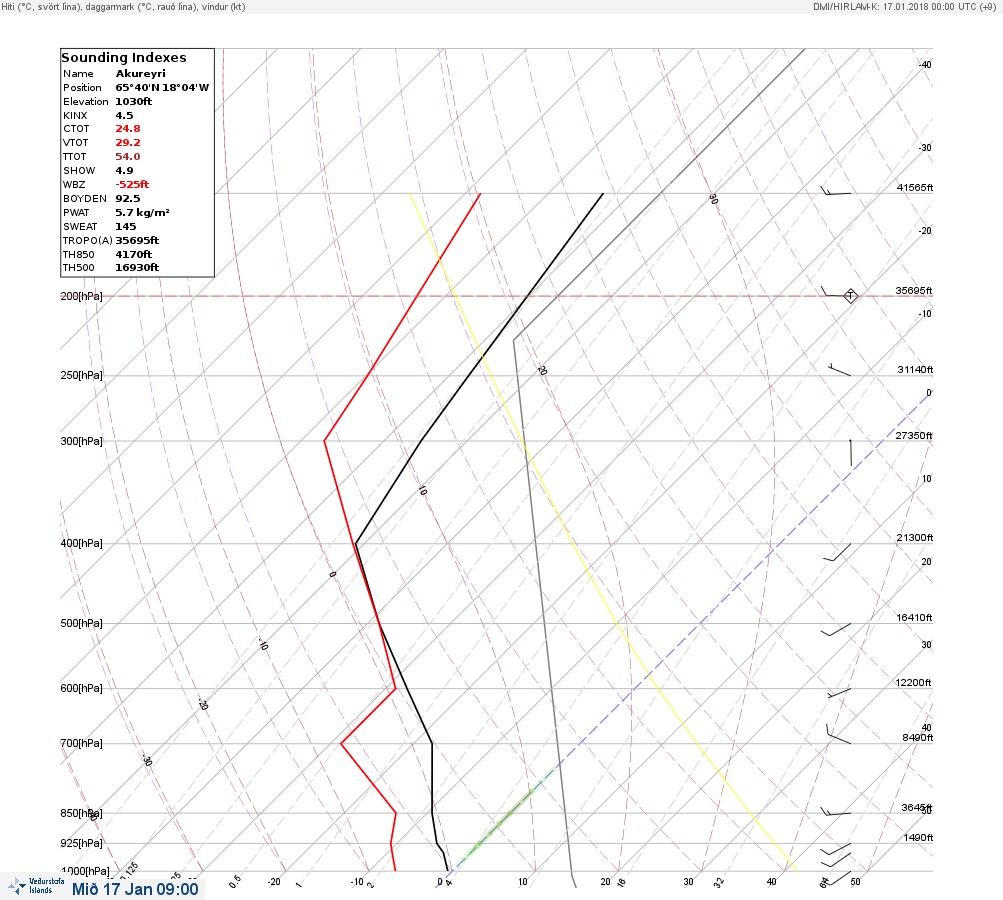1003x900 pixels.
Task: Click the SWEAT value '145'
Action: (x=125, y=226)
